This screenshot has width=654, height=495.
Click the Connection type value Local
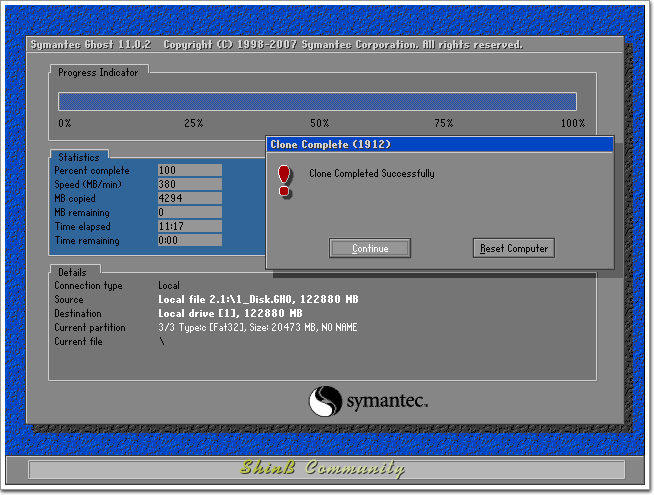point(169,286)
